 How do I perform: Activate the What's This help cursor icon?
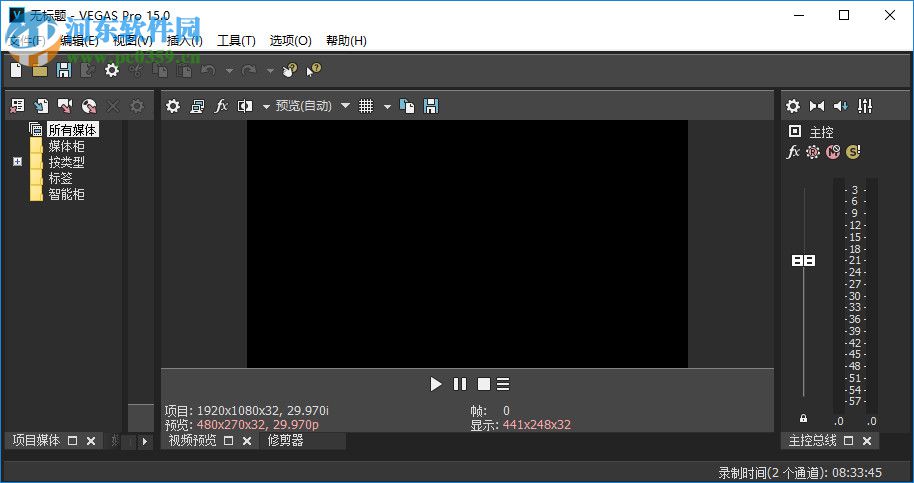(x=314, y=70)
